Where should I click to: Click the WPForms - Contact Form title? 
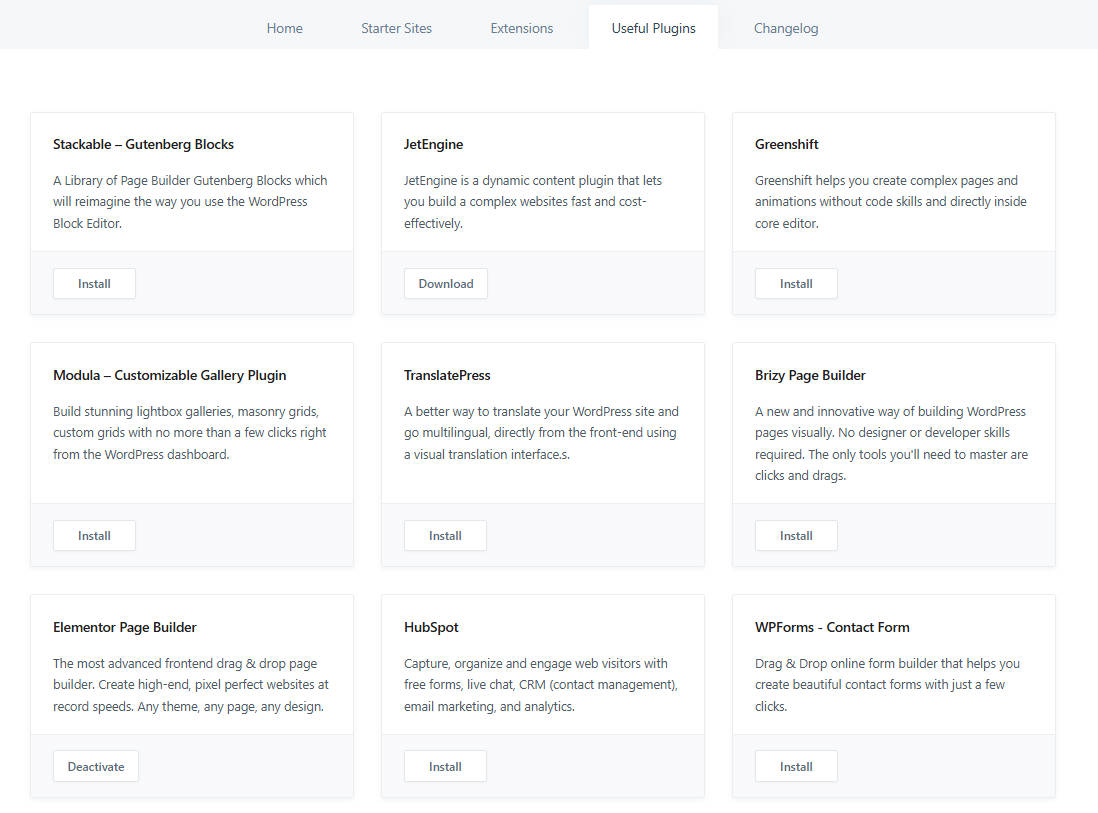click(x=832, y=627)
